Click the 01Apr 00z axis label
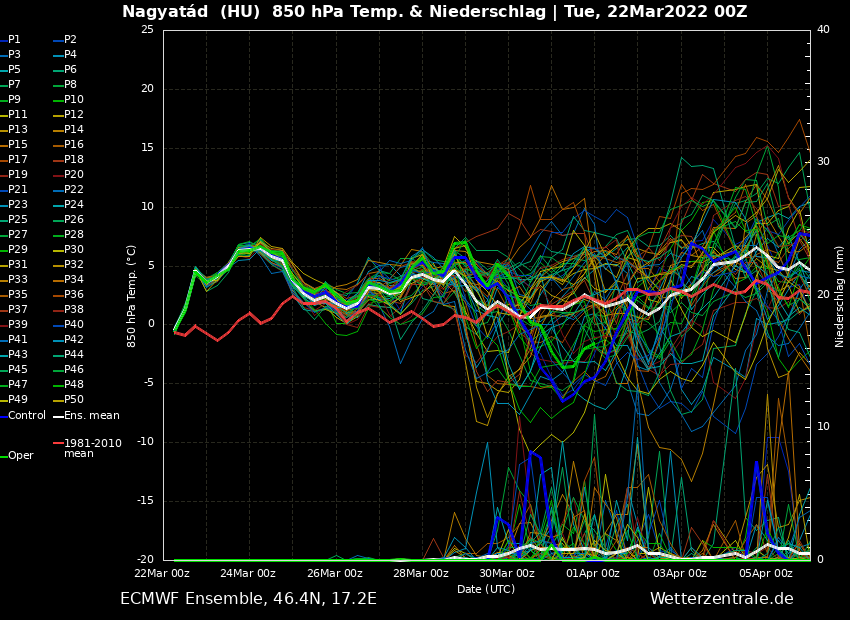The image size is (850, 620). [593, 574]
